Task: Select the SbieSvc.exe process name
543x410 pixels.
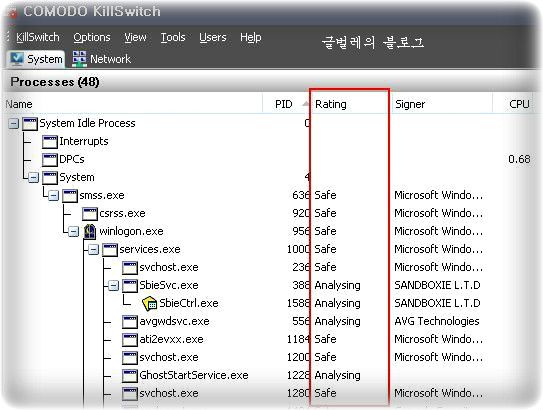Action: [169, 285]
